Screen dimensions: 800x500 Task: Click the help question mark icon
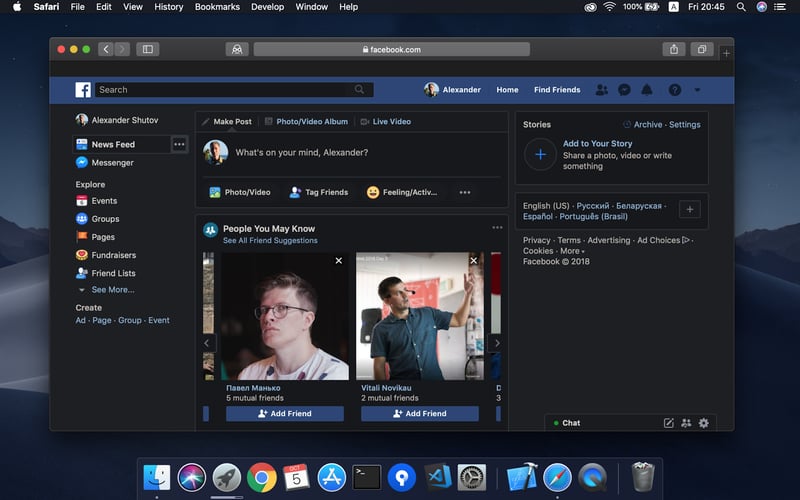(x=676, y=90)
